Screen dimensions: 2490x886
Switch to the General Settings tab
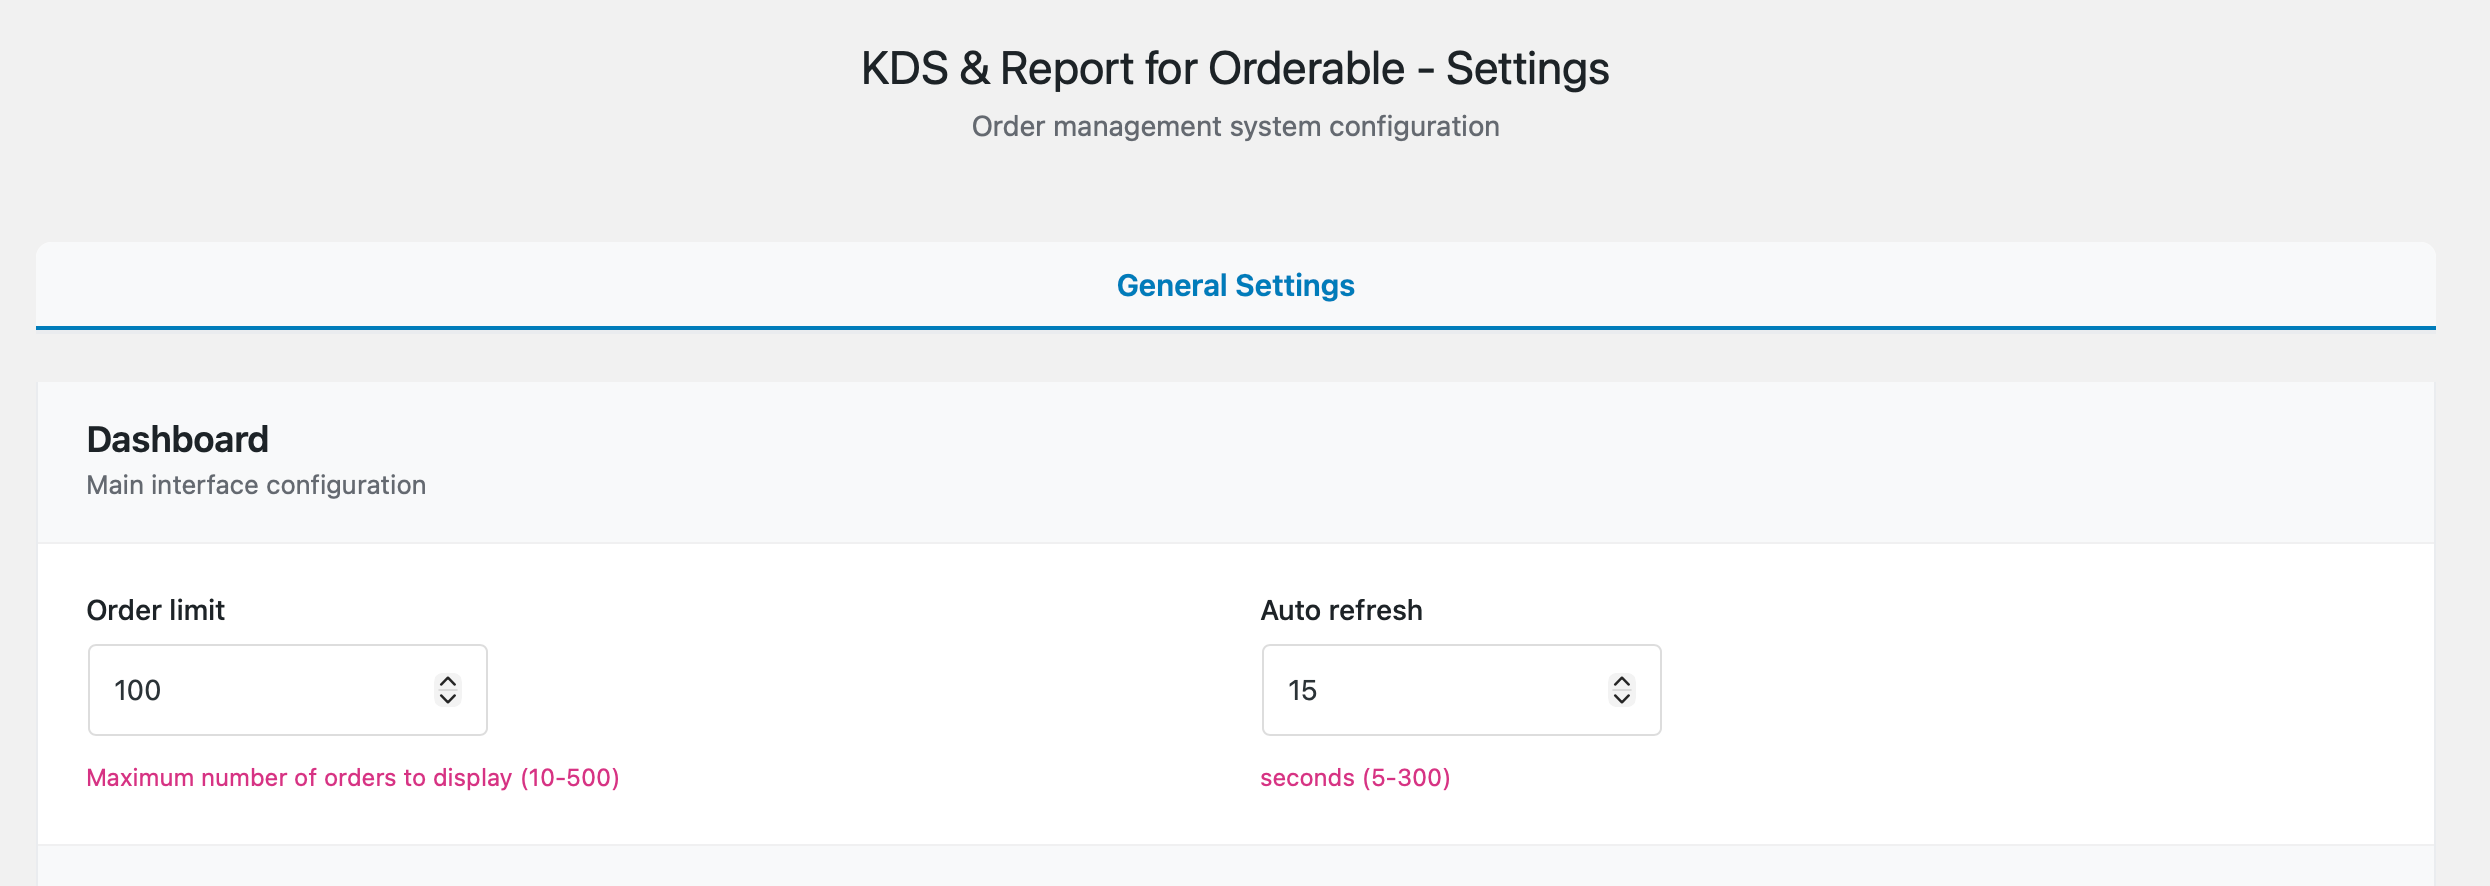1236,285
